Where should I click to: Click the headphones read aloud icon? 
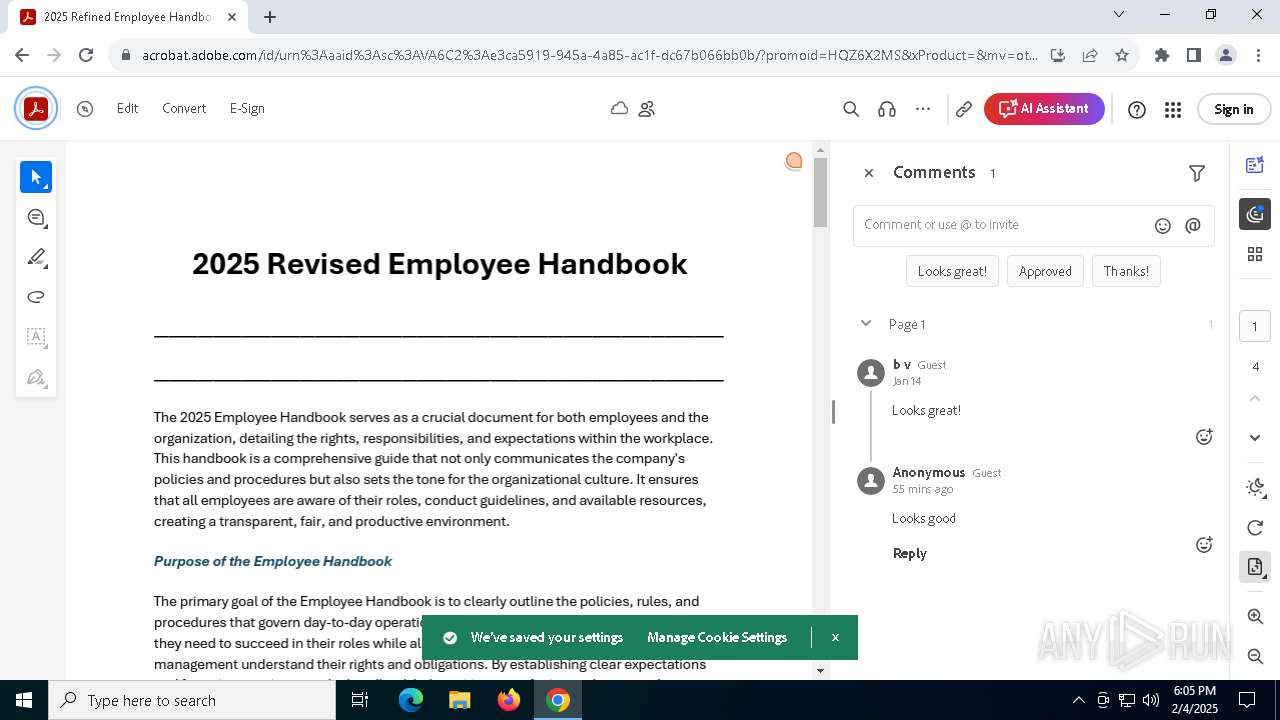point(887,109)
